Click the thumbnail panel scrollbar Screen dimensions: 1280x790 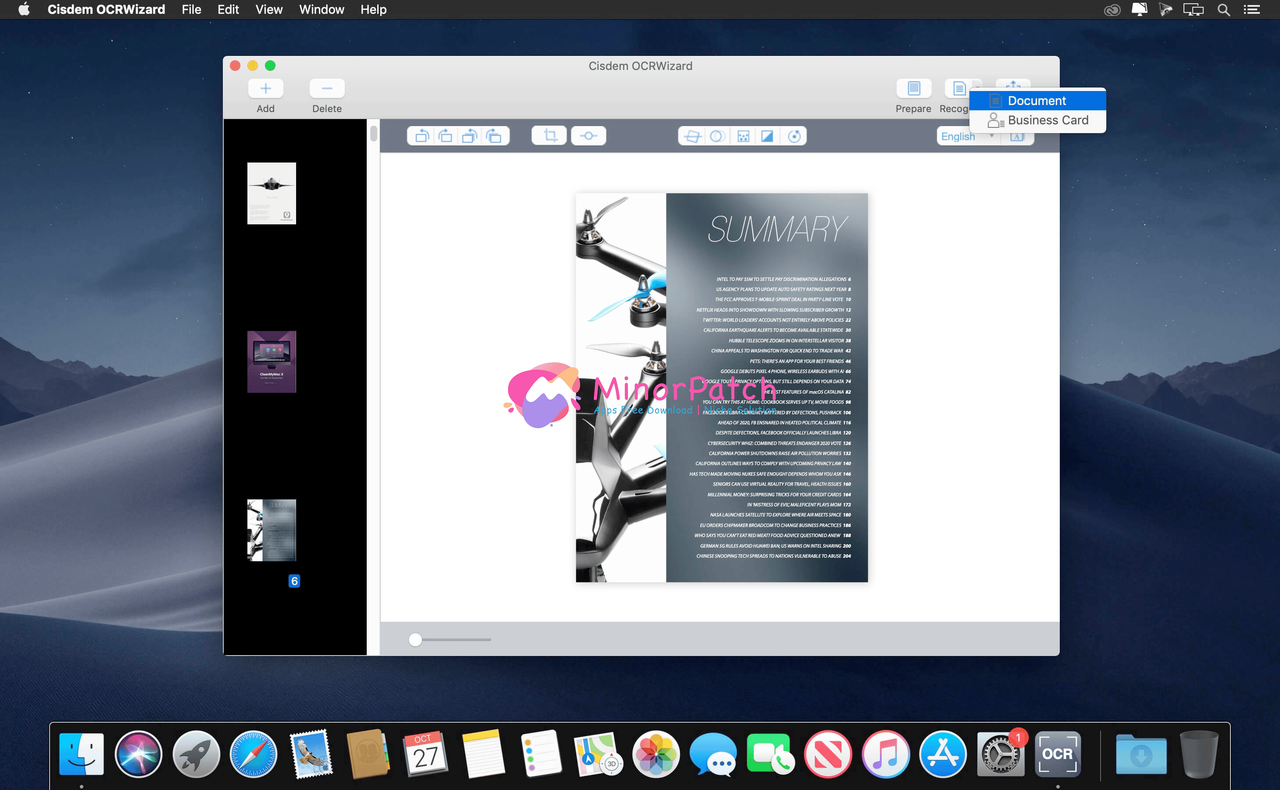click(374, 134)
